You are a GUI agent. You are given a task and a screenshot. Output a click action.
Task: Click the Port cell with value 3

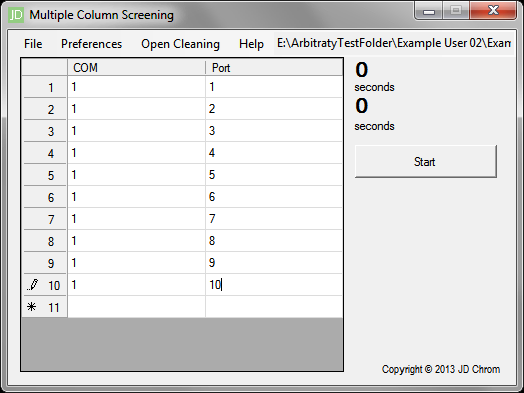tap(274, 131)
